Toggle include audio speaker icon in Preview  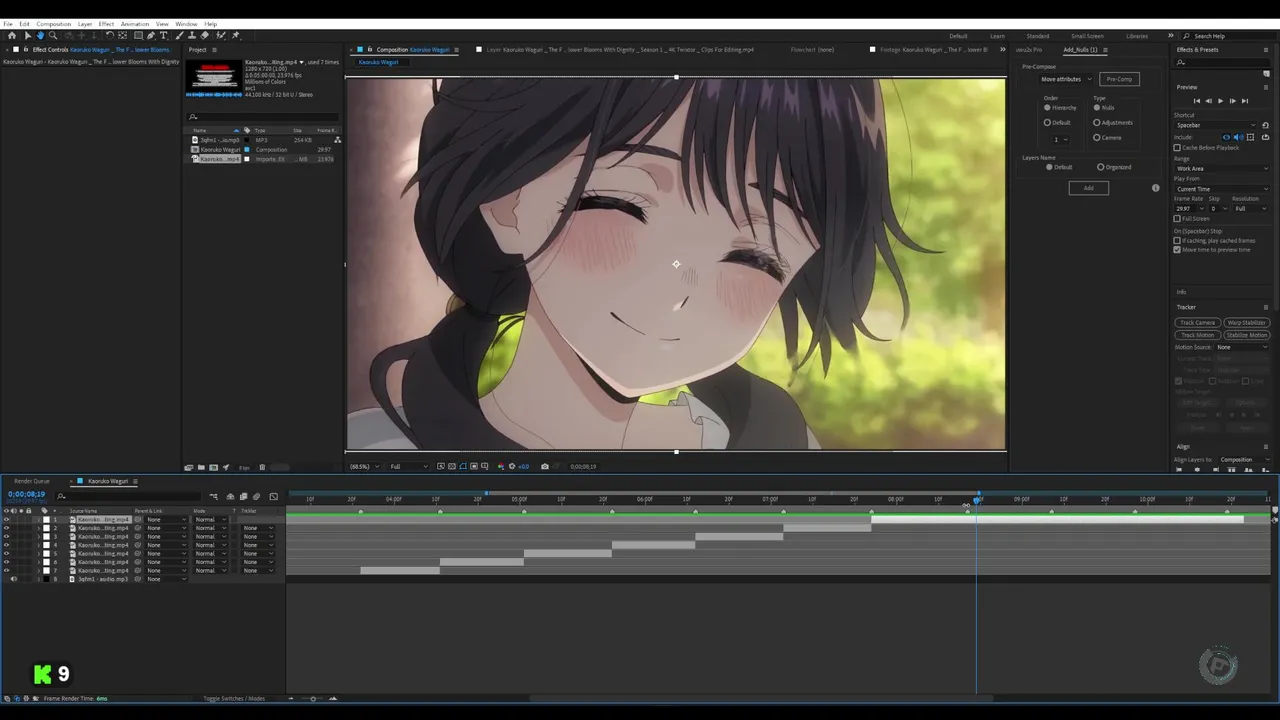(x=1238, y=137)
